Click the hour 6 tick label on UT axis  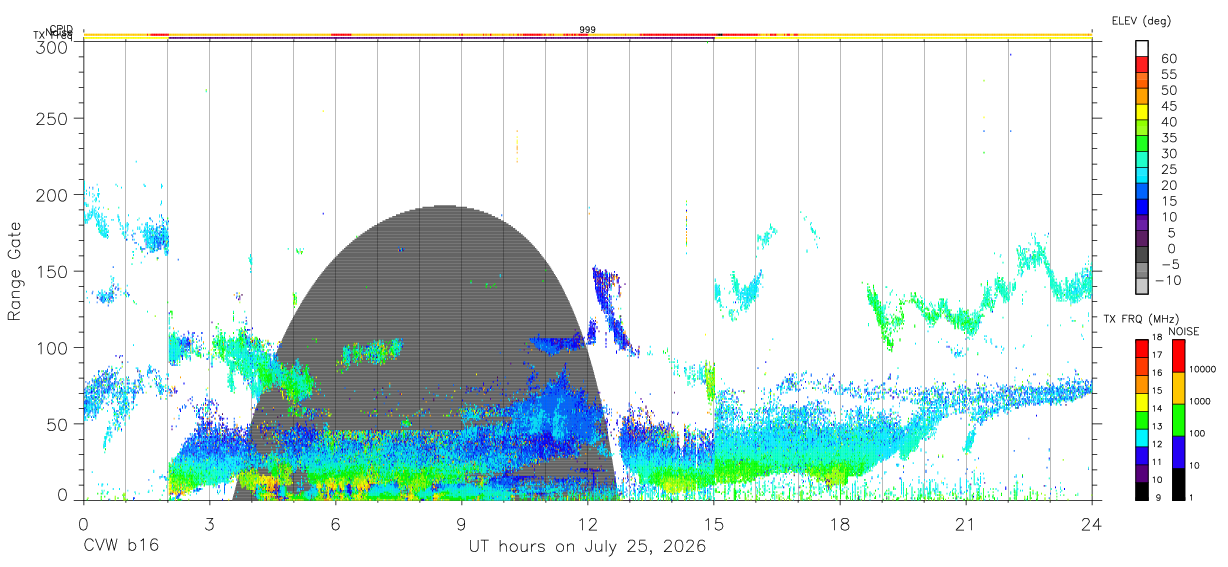tap(335, 523)
